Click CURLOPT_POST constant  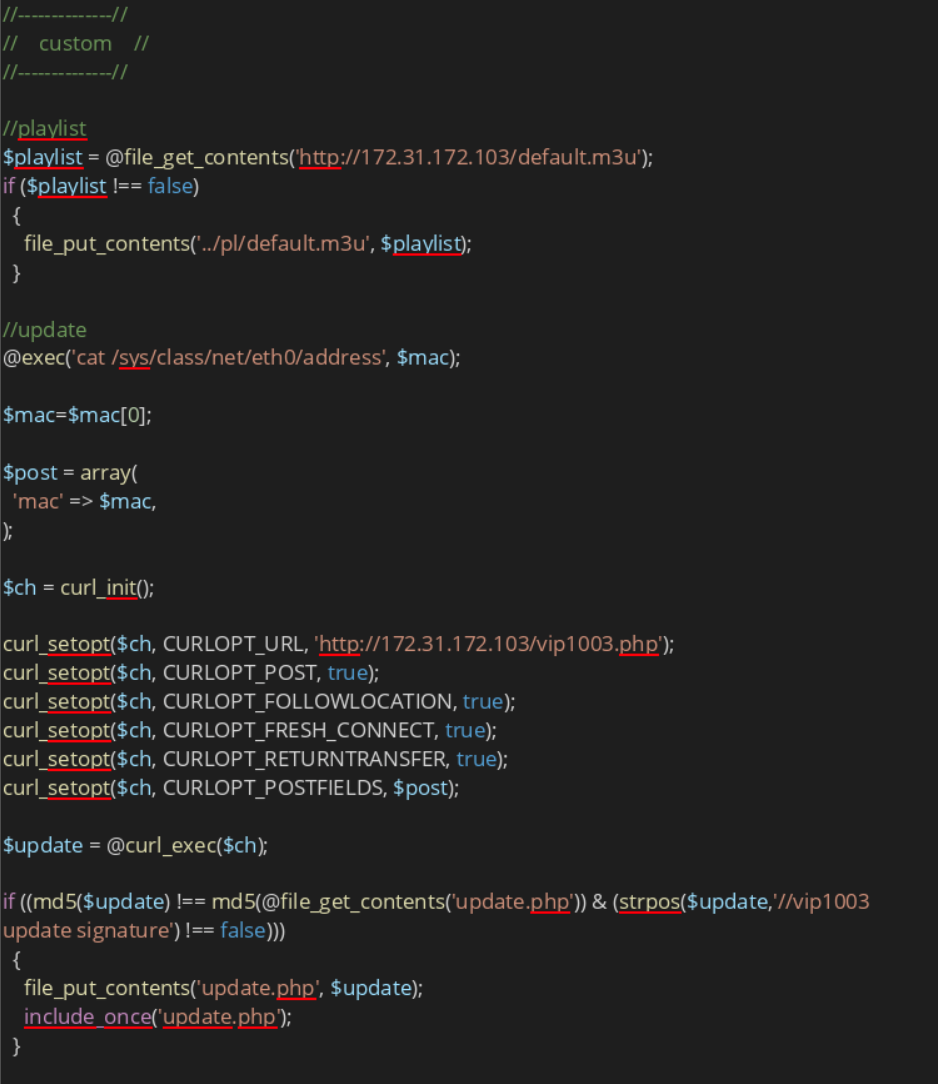[x=240, y=673]
